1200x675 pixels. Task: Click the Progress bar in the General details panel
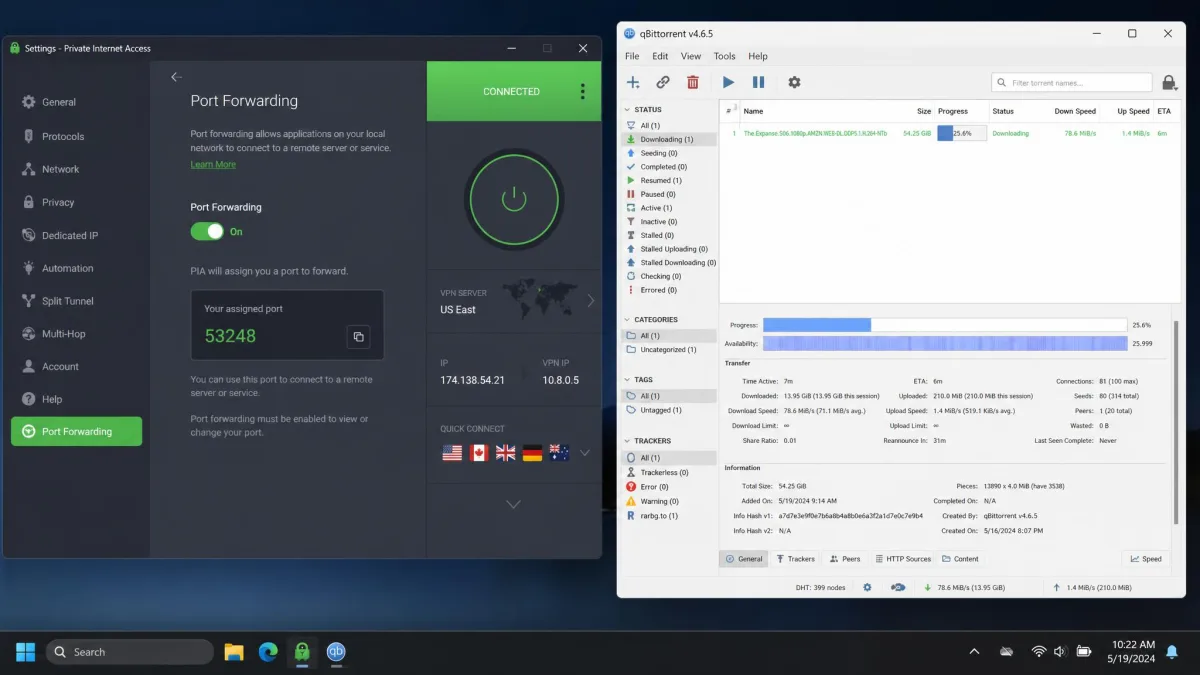click(945, 325)
